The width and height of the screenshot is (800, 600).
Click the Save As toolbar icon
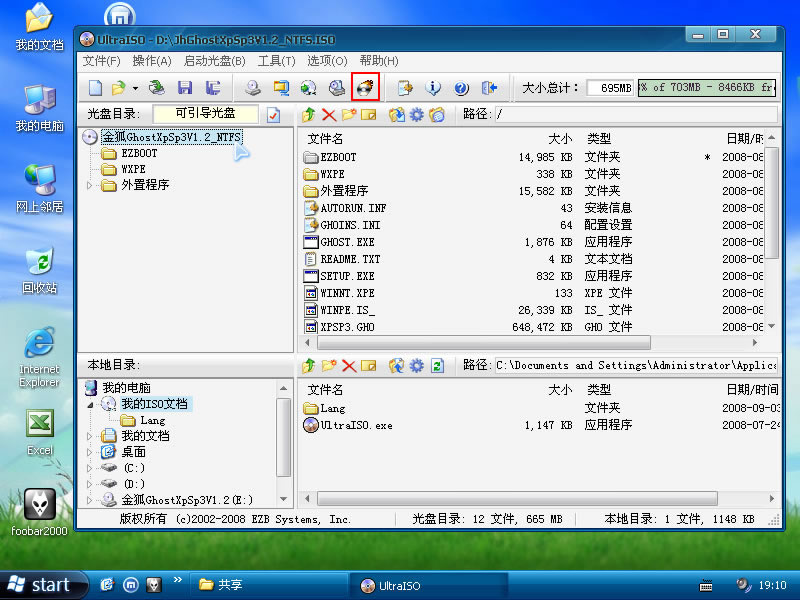[213, 88]
